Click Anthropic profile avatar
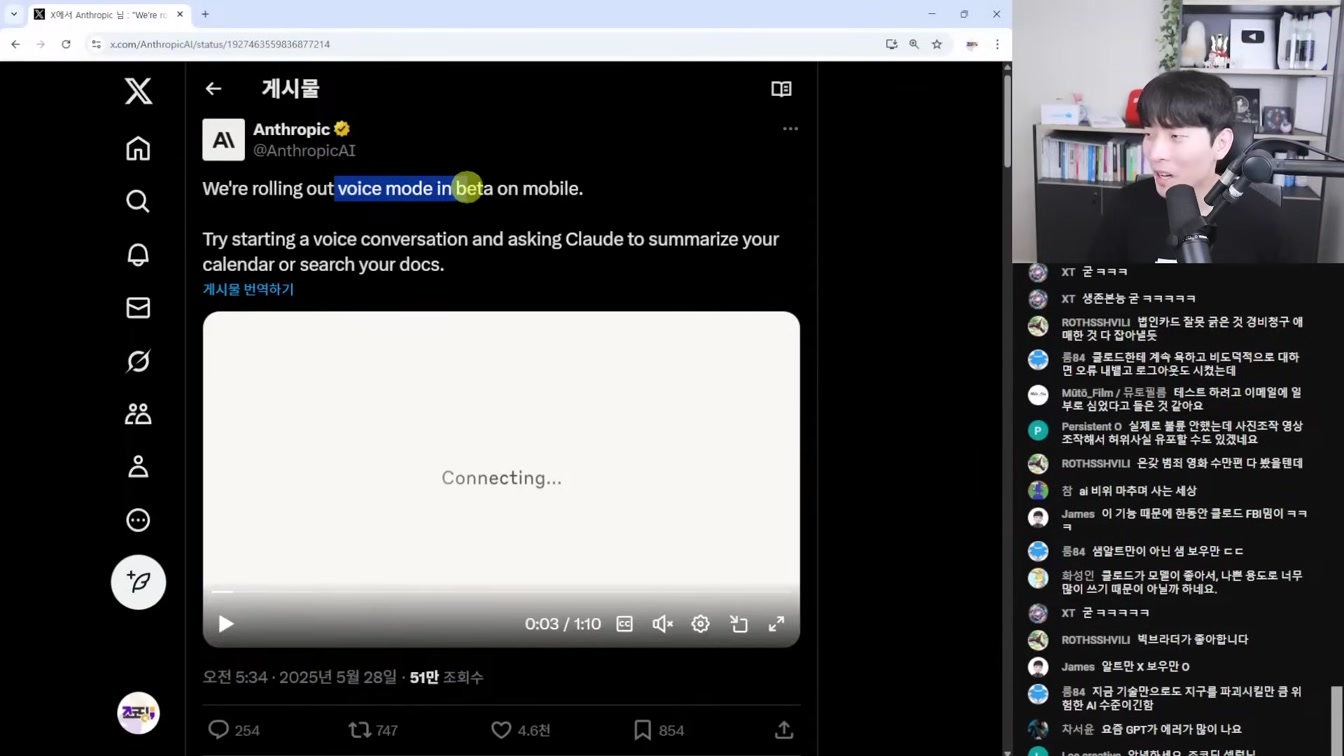1344x756 pixels. pyautogui.click(x=223, y=140)
